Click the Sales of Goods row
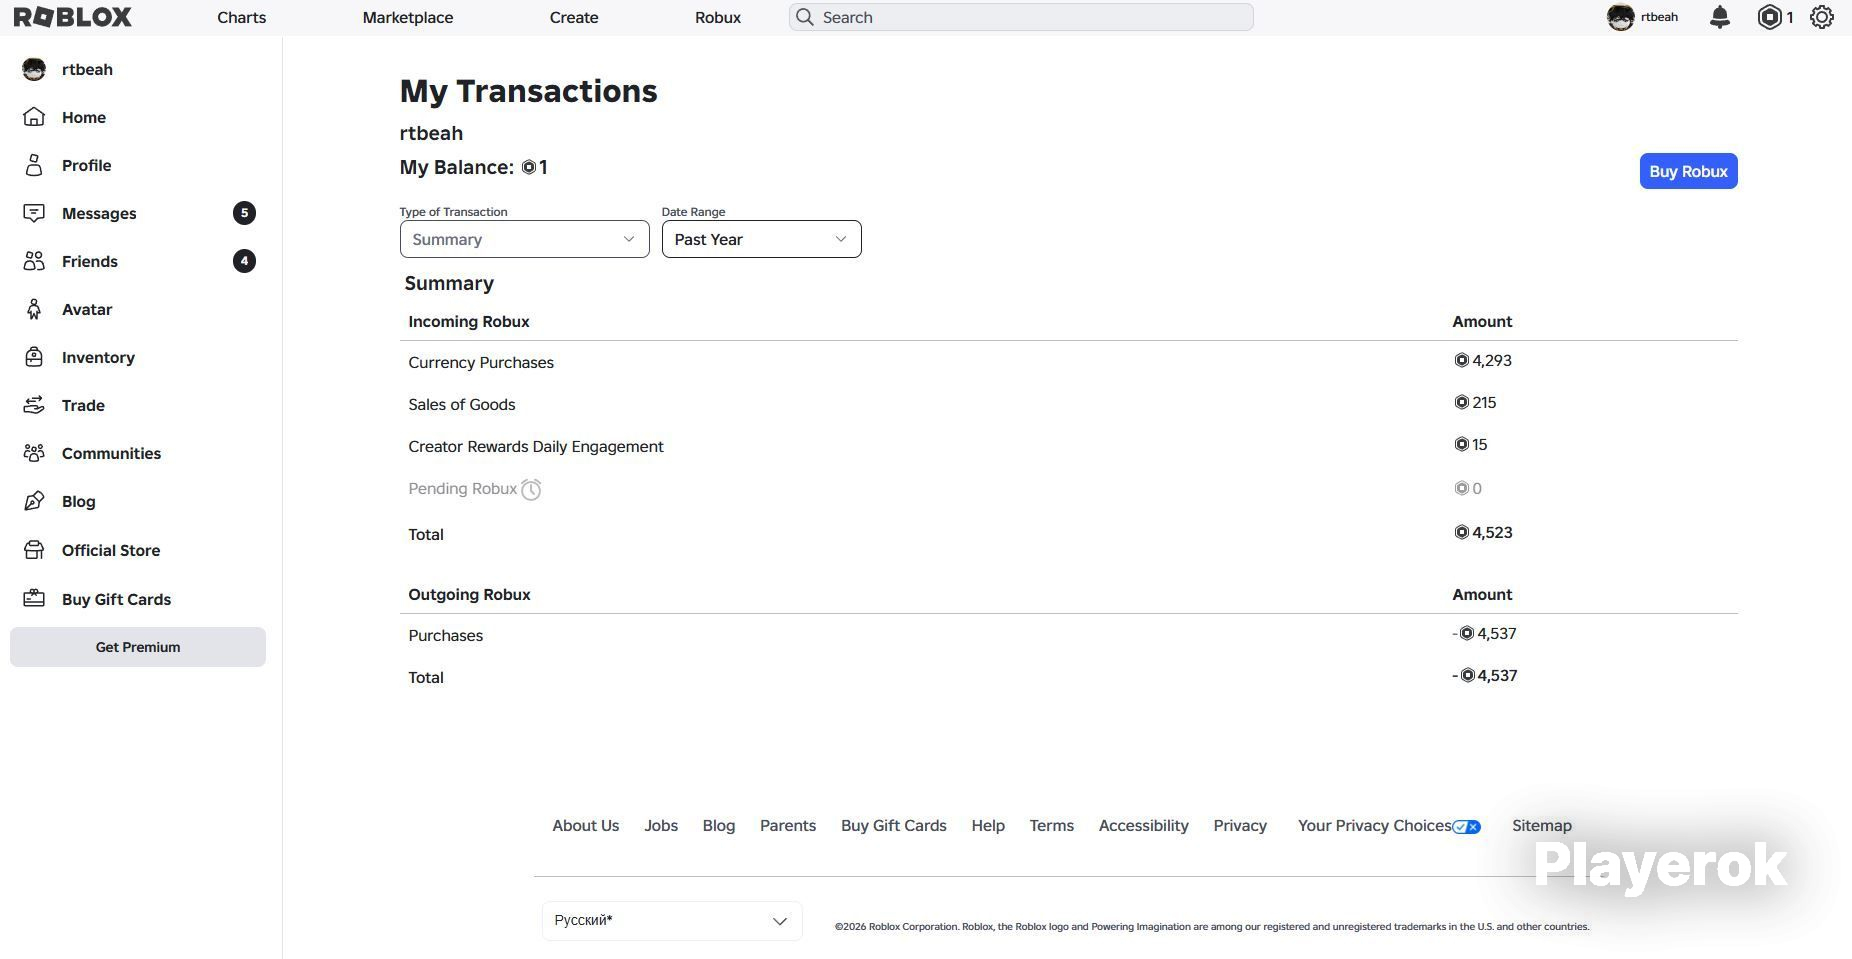The height and width of the screenshot is (959, 1852). (x=1068, y=404)
